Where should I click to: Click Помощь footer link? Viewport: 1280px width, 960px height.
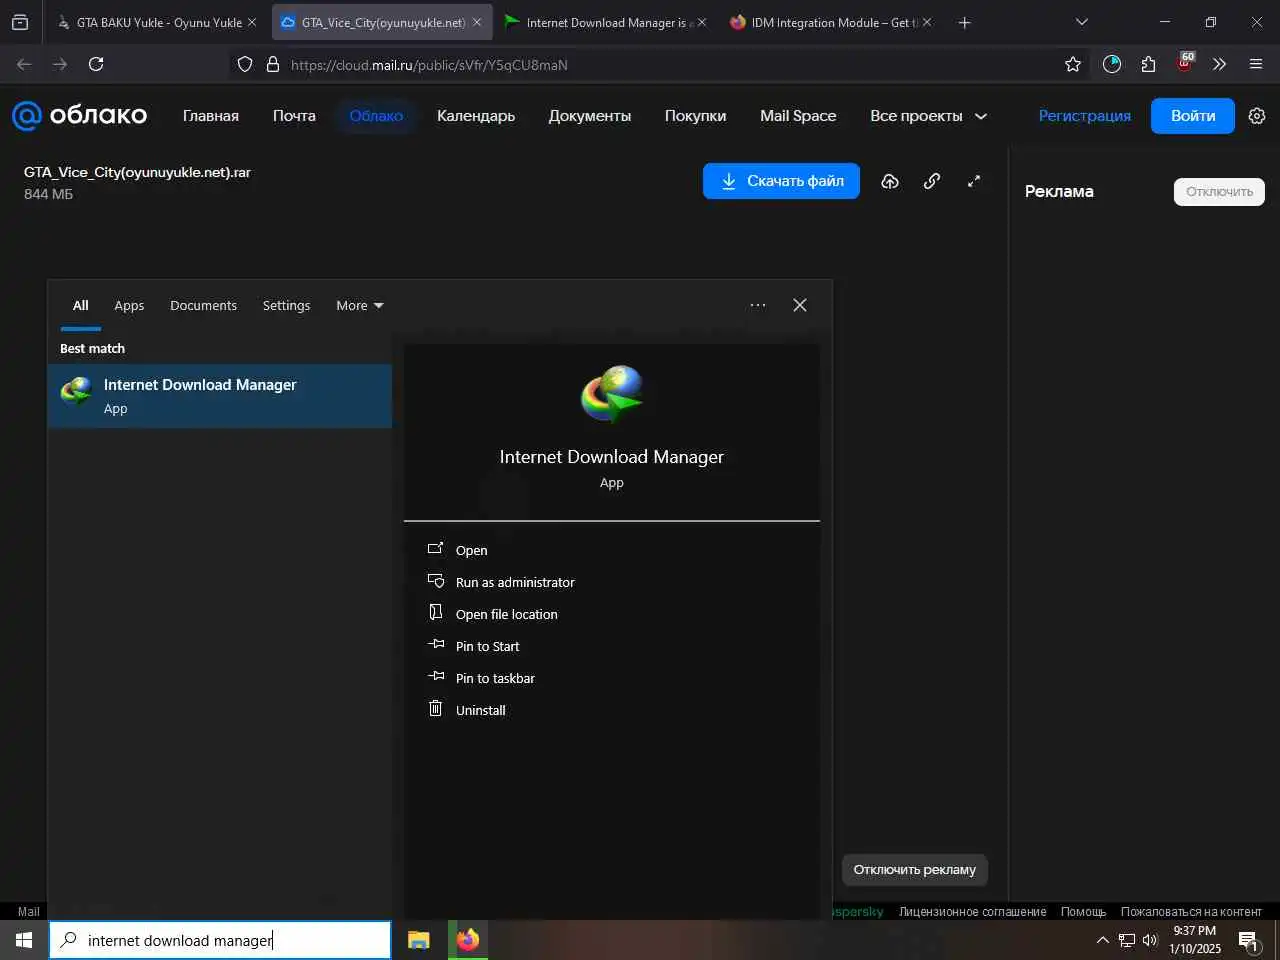1083,911
